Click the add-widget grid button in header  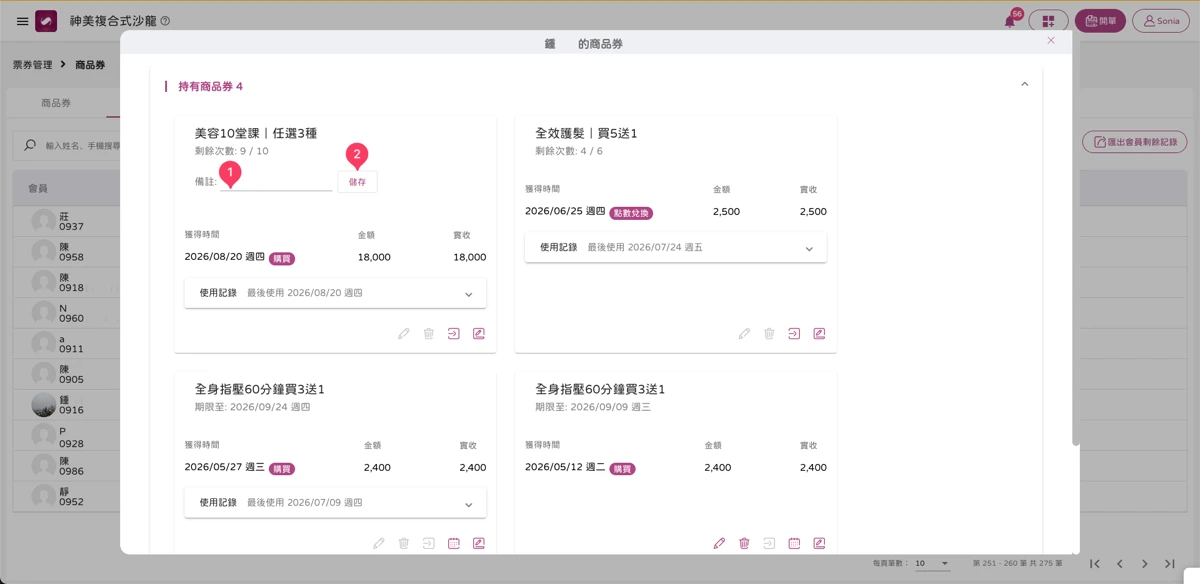point(1048,21)
